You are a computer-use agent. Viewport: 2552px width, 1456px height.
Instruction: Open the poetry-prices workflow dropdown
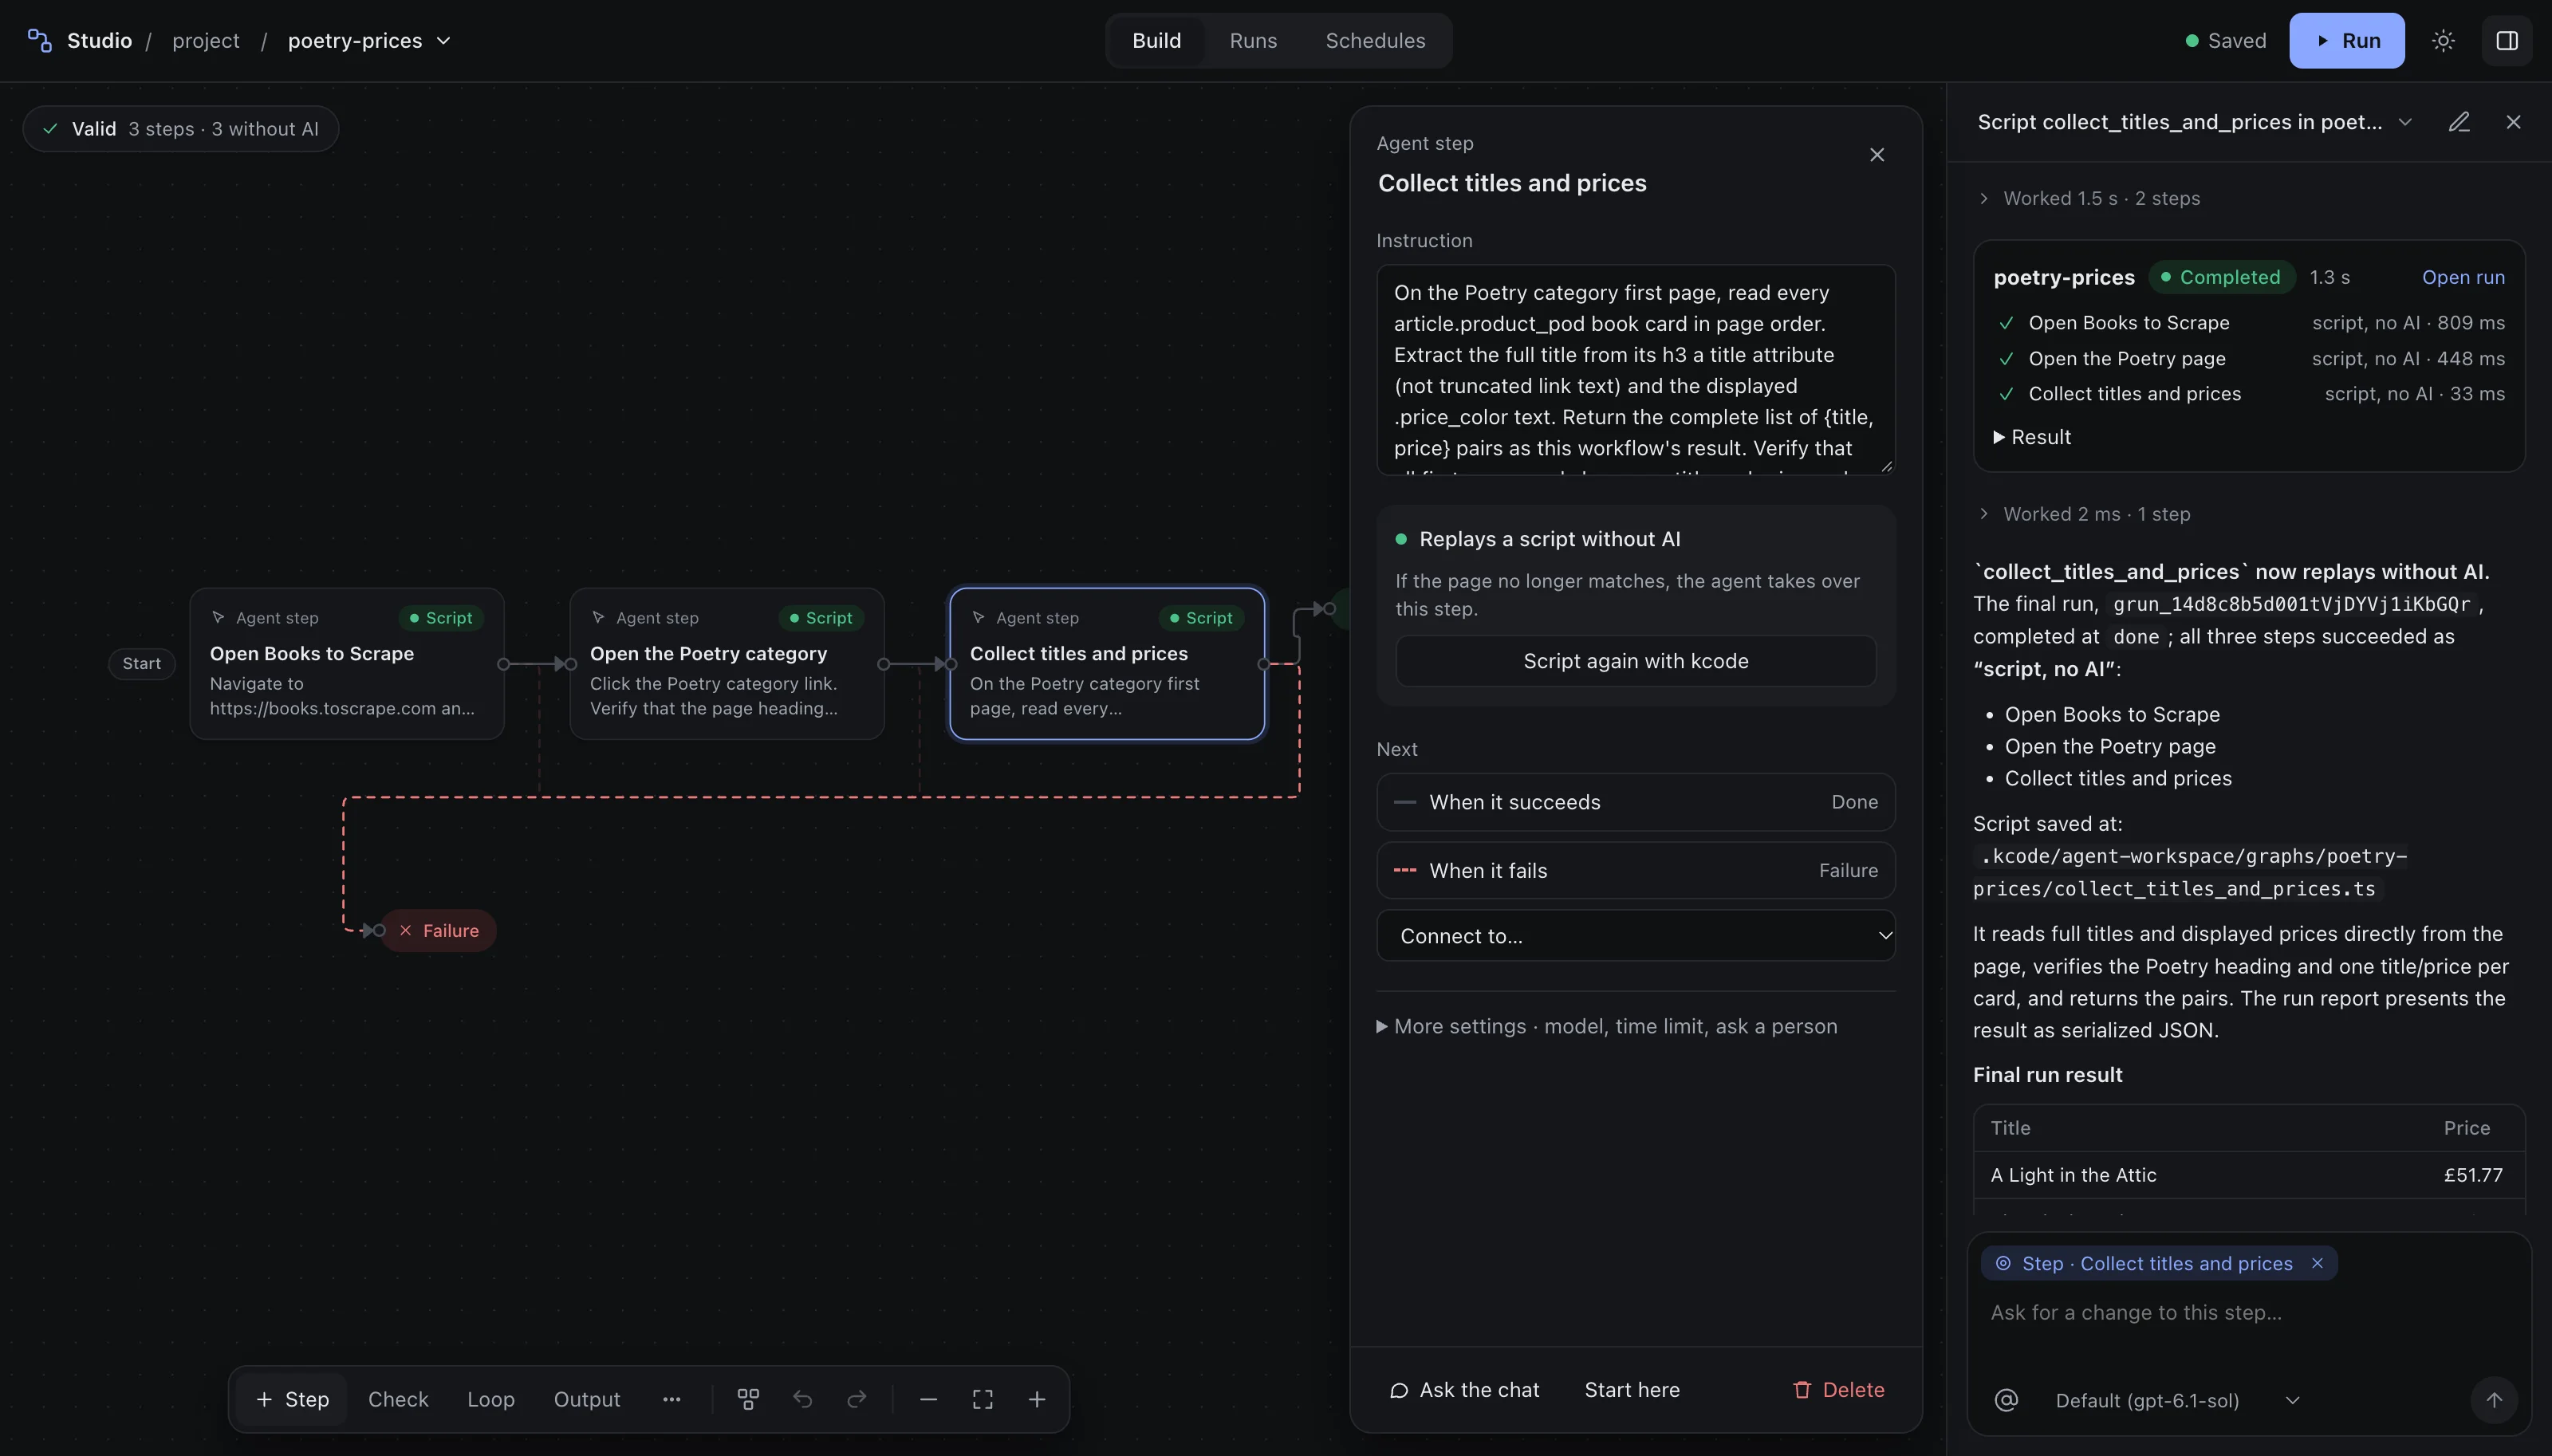pyautogui.click(x=369, y=41)
